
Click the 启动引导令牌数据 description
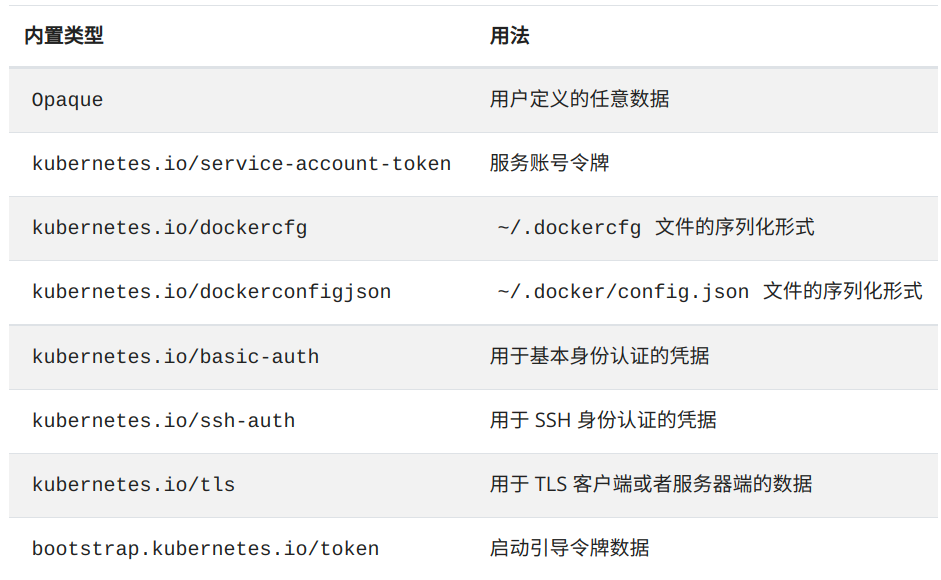pos(569,548)
